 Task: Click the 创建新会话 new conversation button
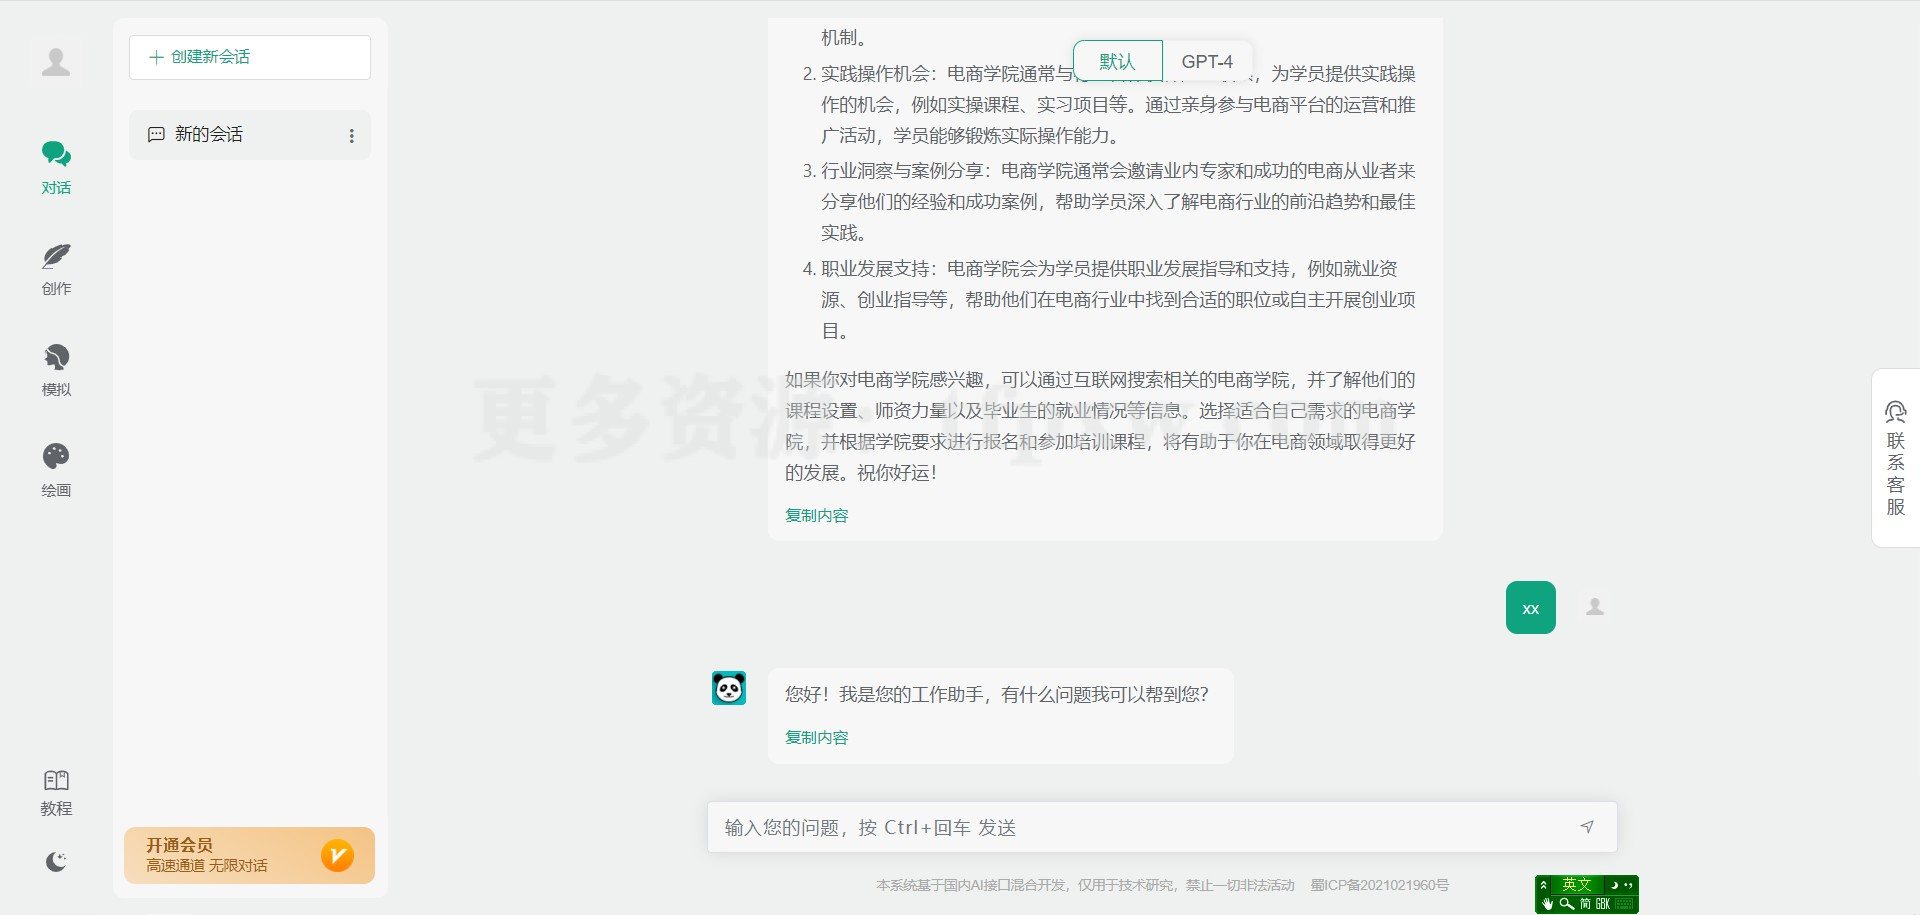[249, 57]
